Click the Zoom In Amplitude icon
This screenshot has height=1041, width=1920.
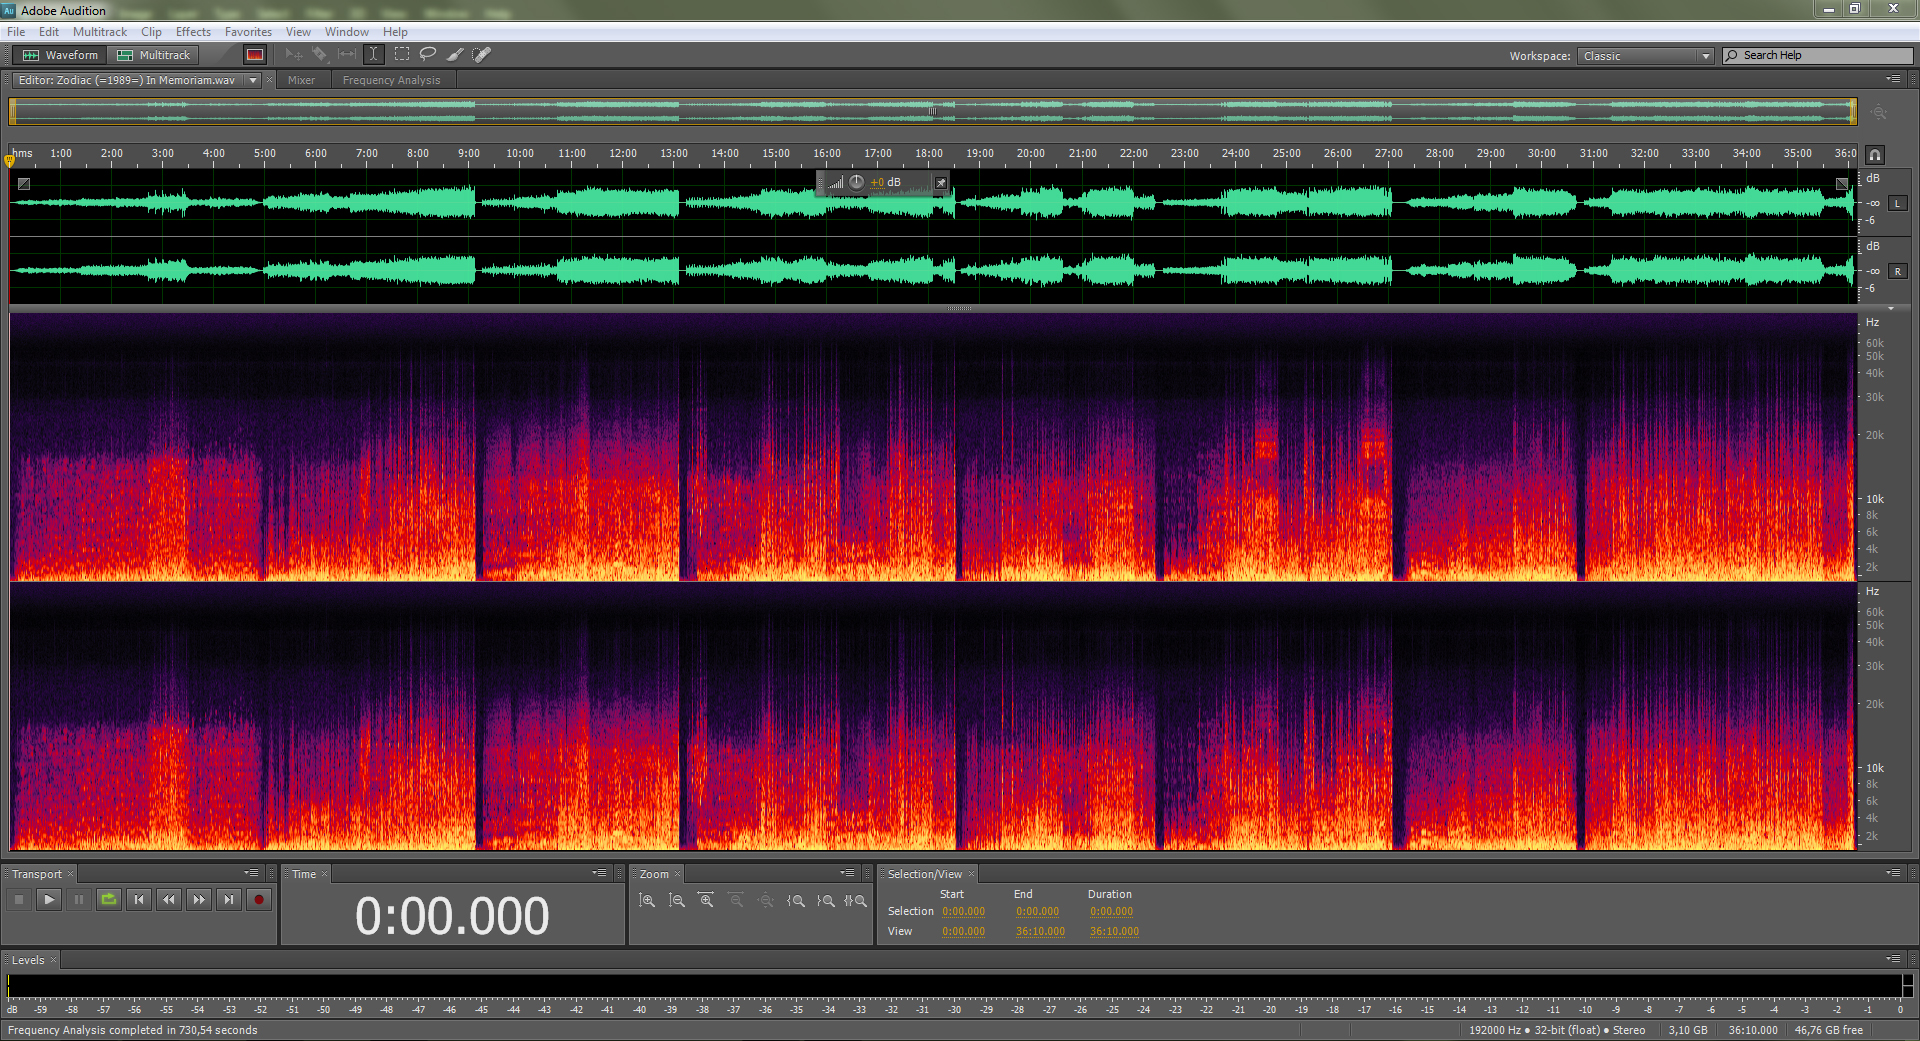tap(647, 900)
